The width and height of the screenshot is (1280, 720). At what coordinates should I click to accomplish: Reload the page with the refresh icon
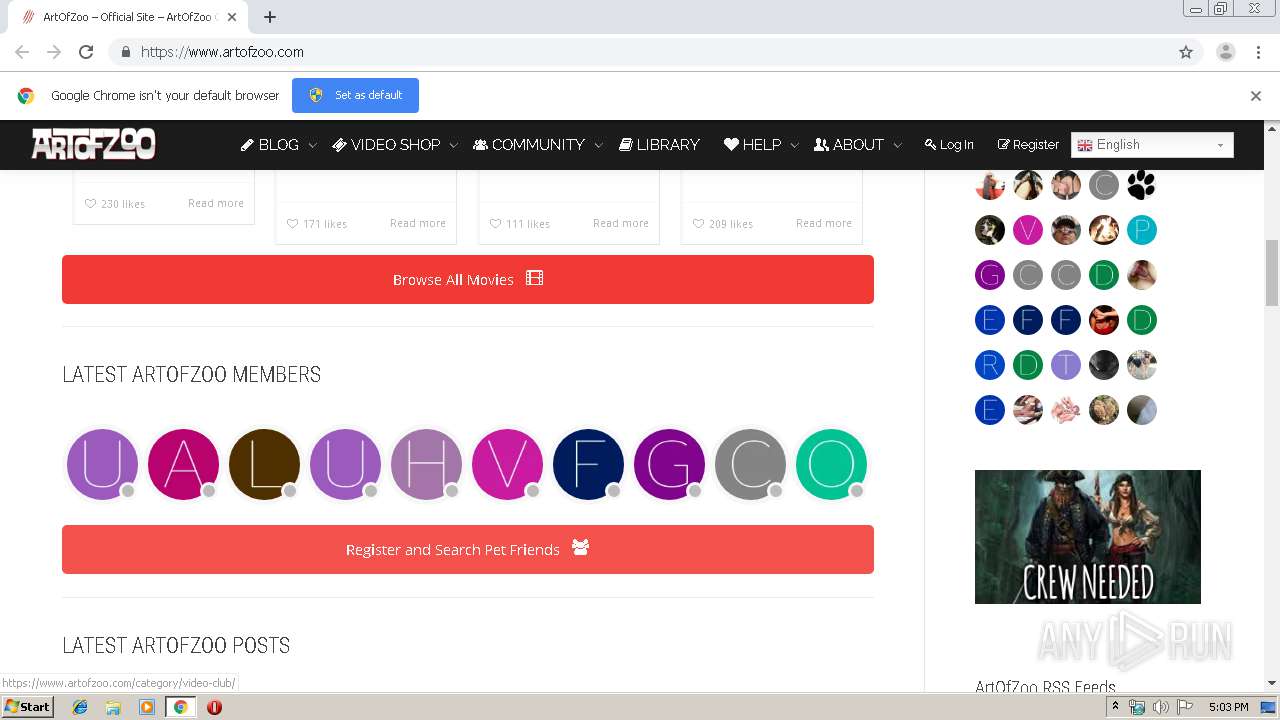86,52
